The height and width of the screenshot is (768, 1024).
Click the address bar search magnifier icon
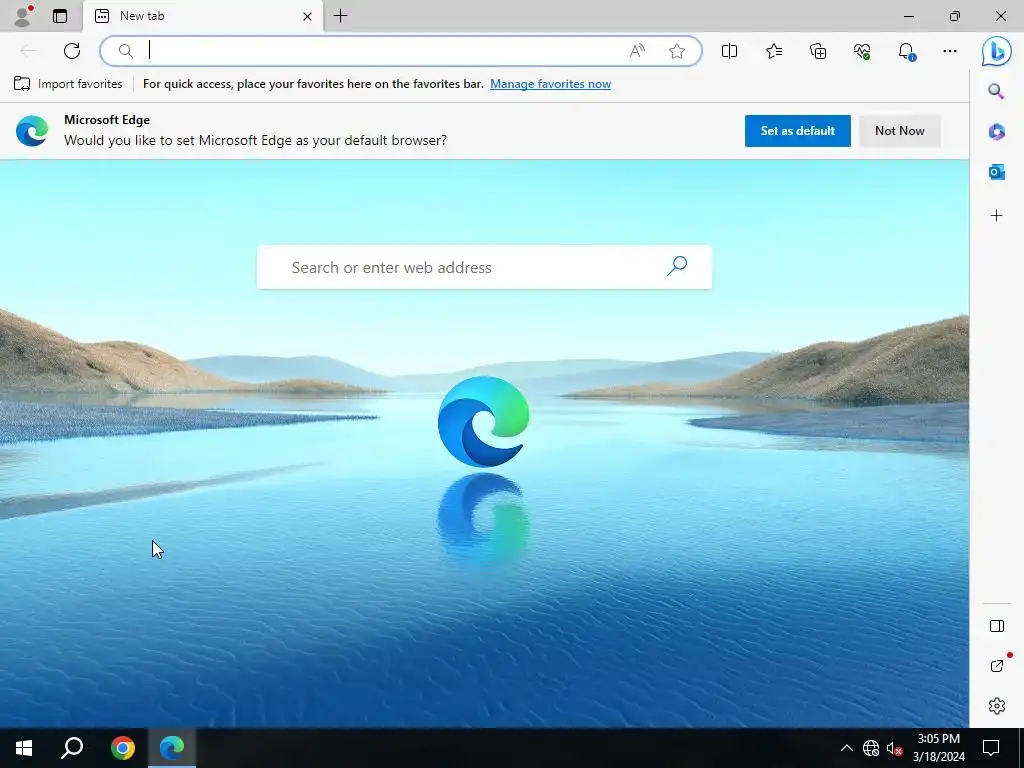(x=125, y=51)
